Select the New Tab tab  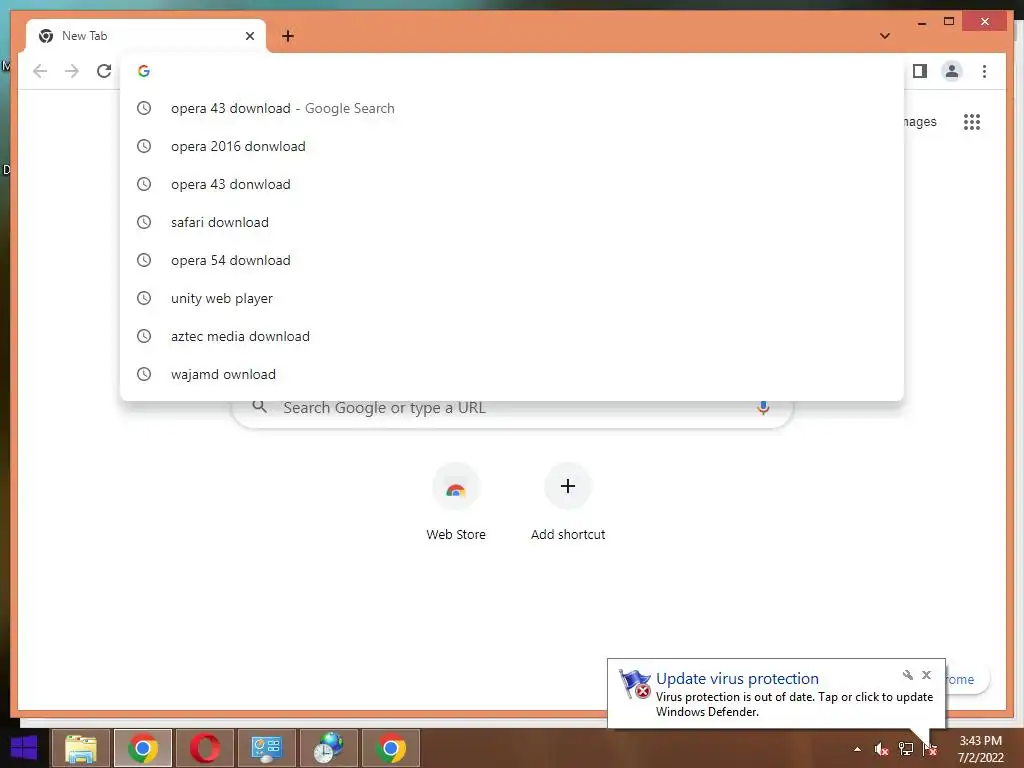tap(146, 36)
